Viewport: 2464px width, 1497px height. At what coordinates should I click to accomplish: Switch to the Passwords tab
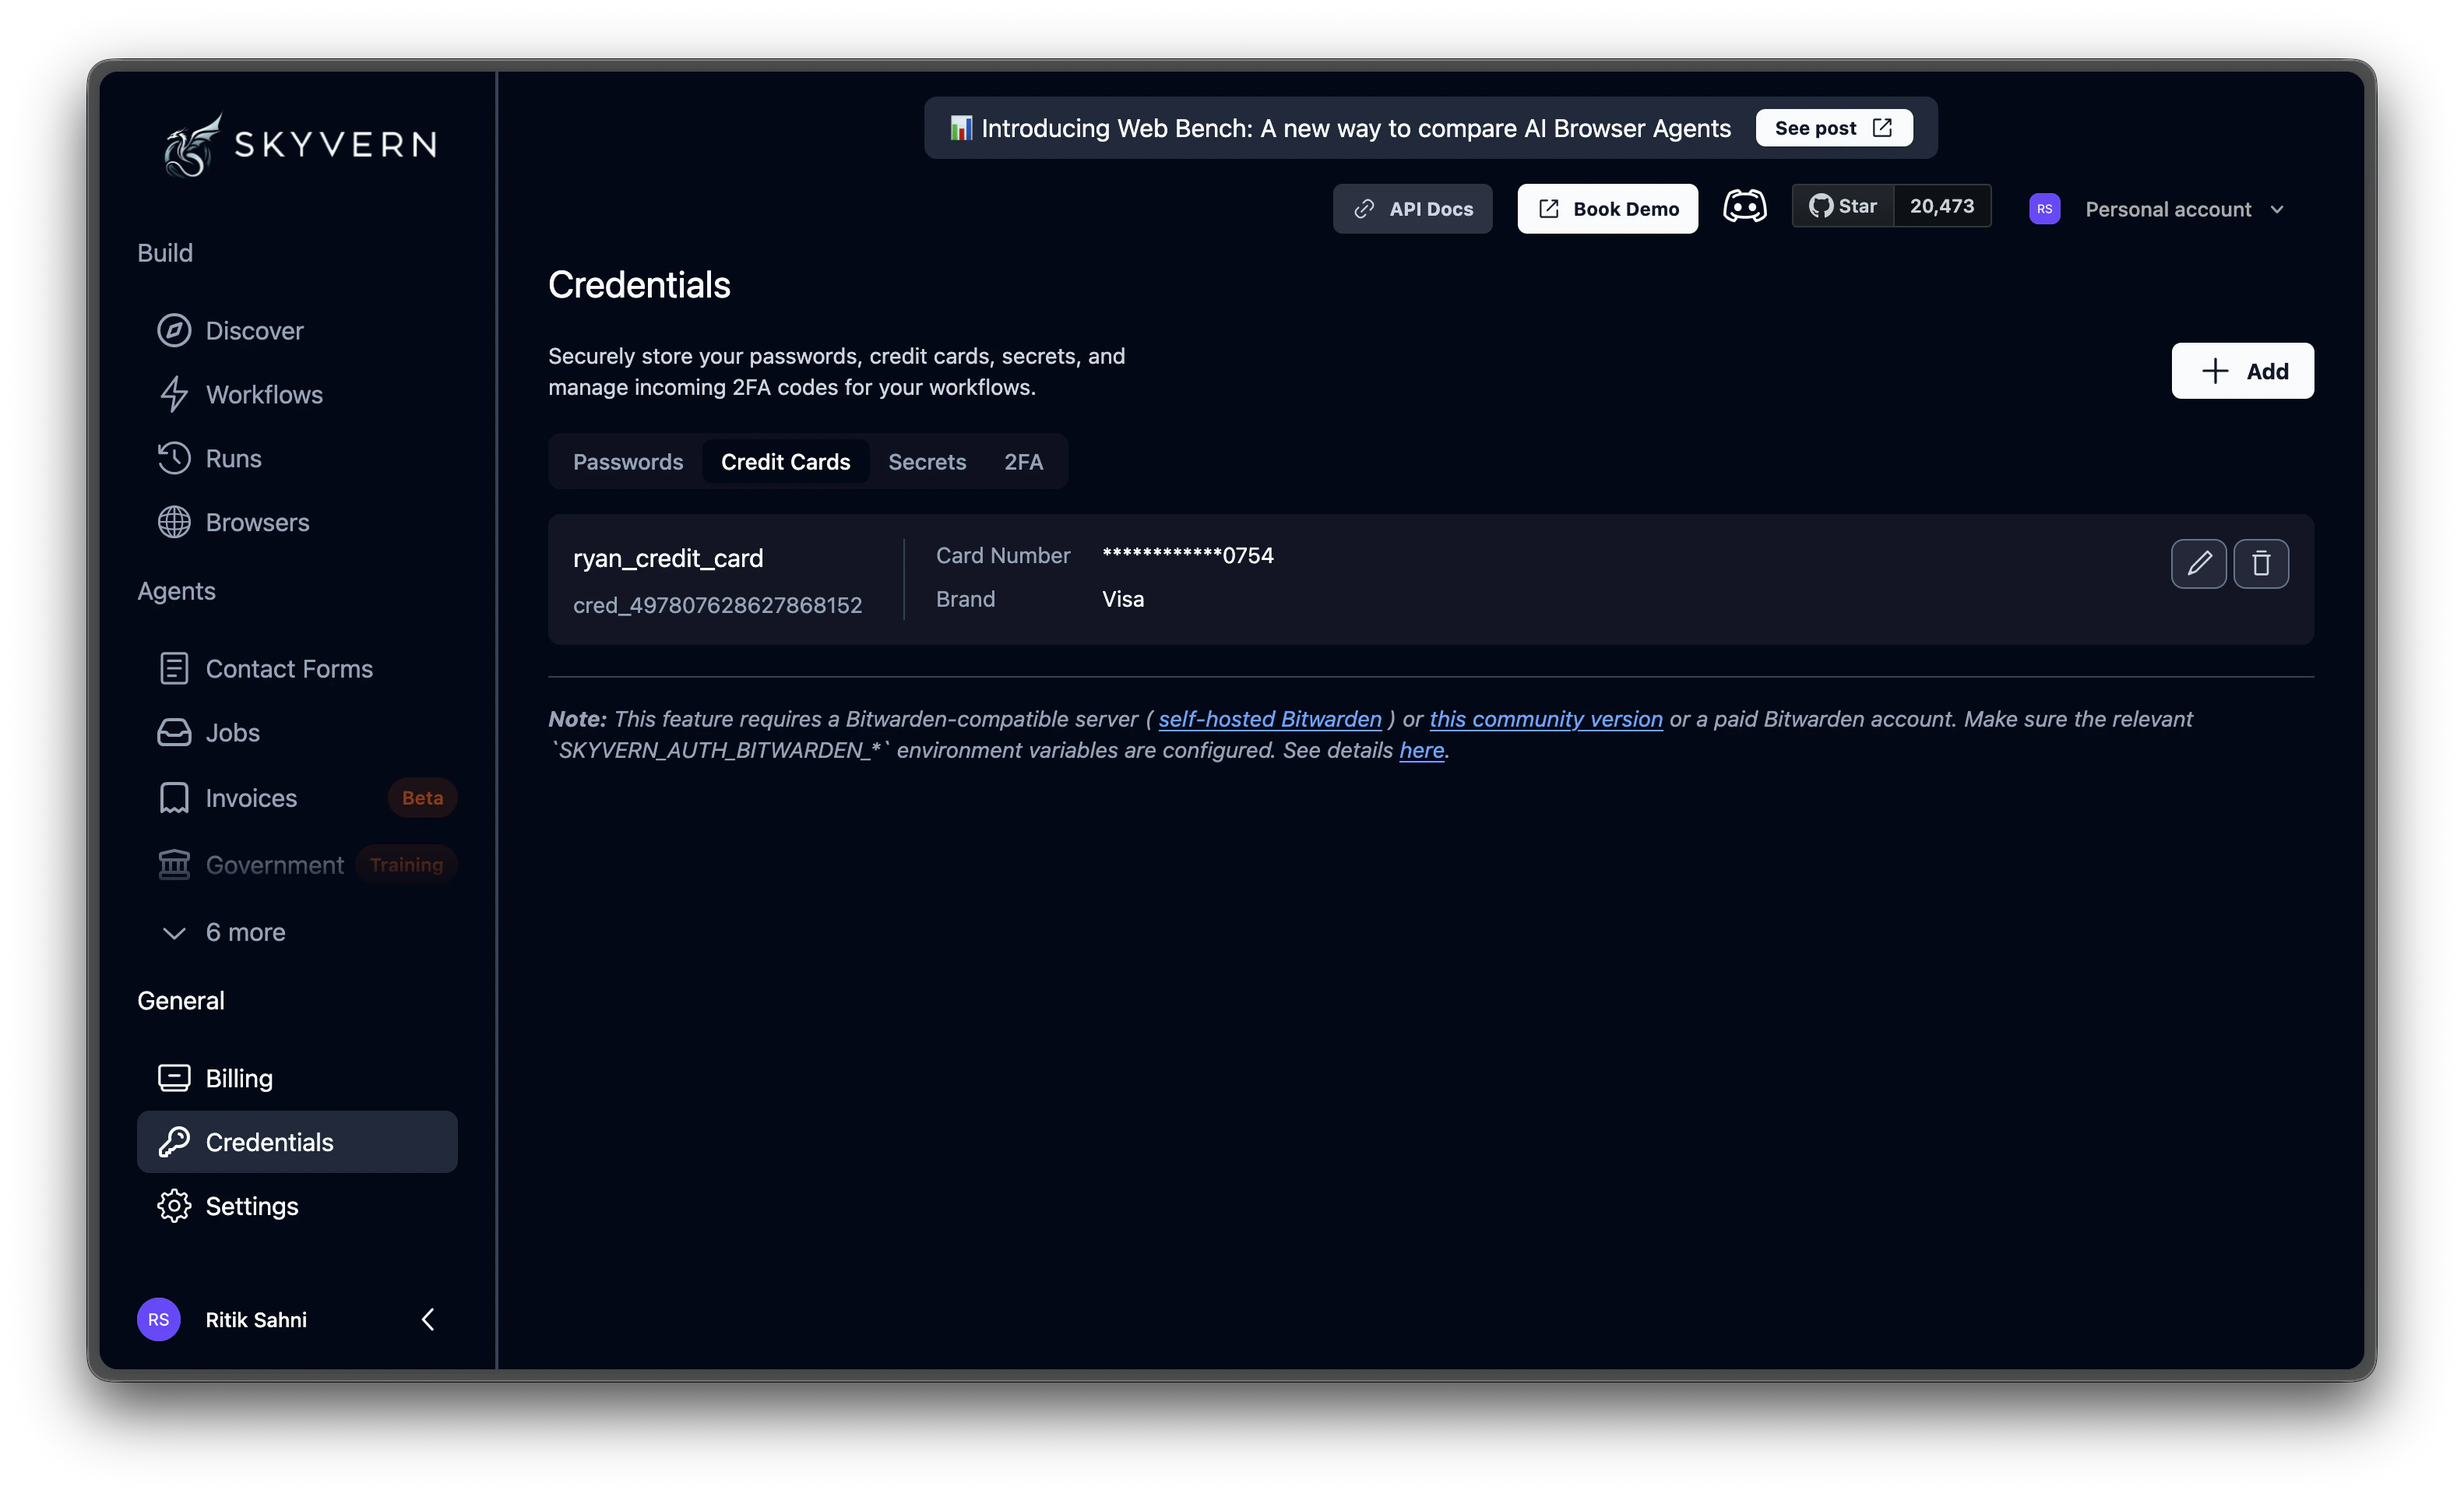[x=628, y=461]
